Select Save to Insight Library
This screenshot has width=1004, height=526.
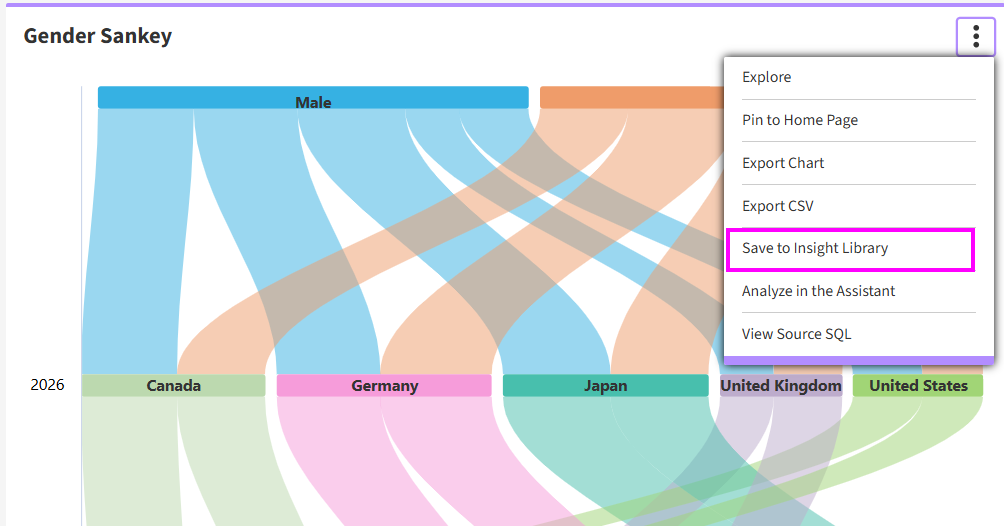point(814,248)
